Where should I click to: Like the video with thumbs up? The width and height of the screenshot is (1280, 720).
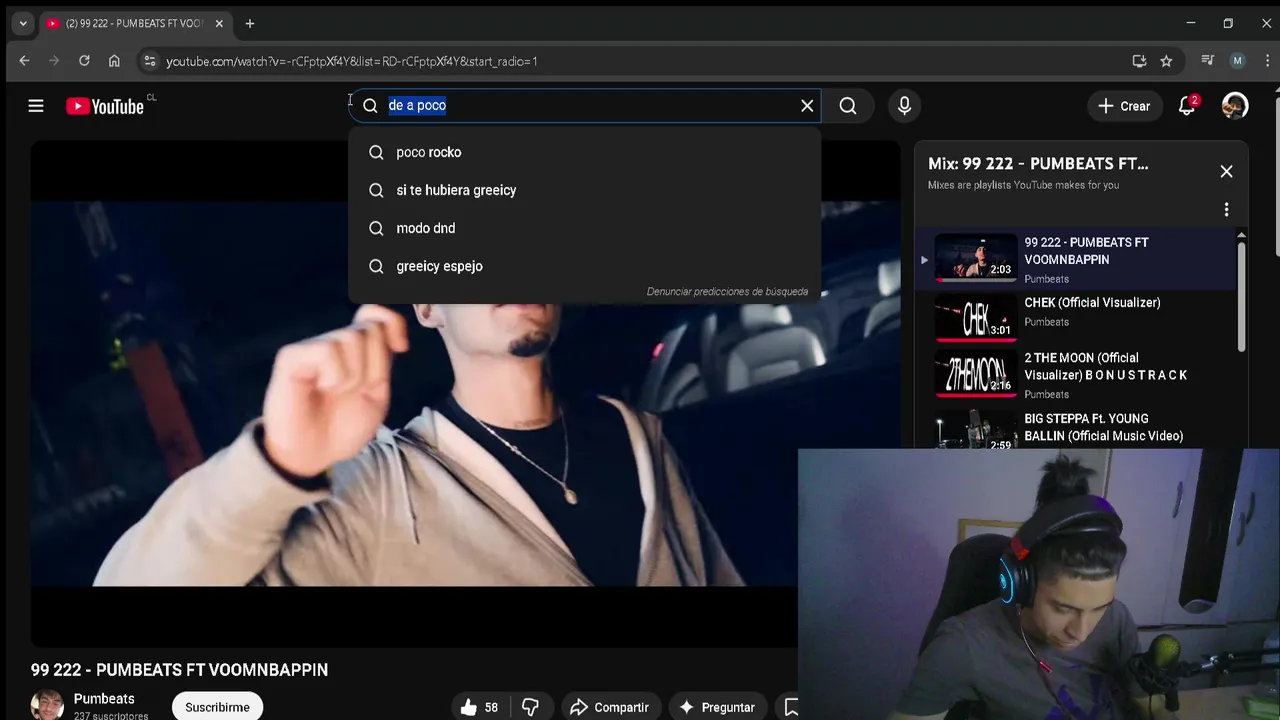pyautogui.click(x=479, y=707)
